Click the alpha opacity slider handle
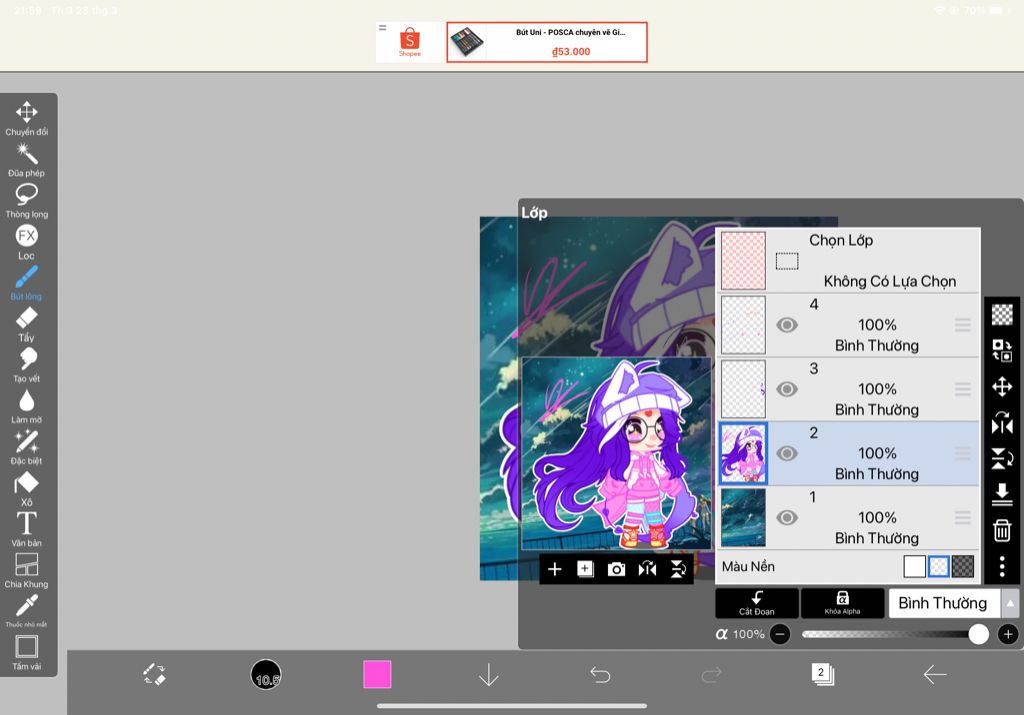The height and width of the screenshot is (715, 1024). 978,634
